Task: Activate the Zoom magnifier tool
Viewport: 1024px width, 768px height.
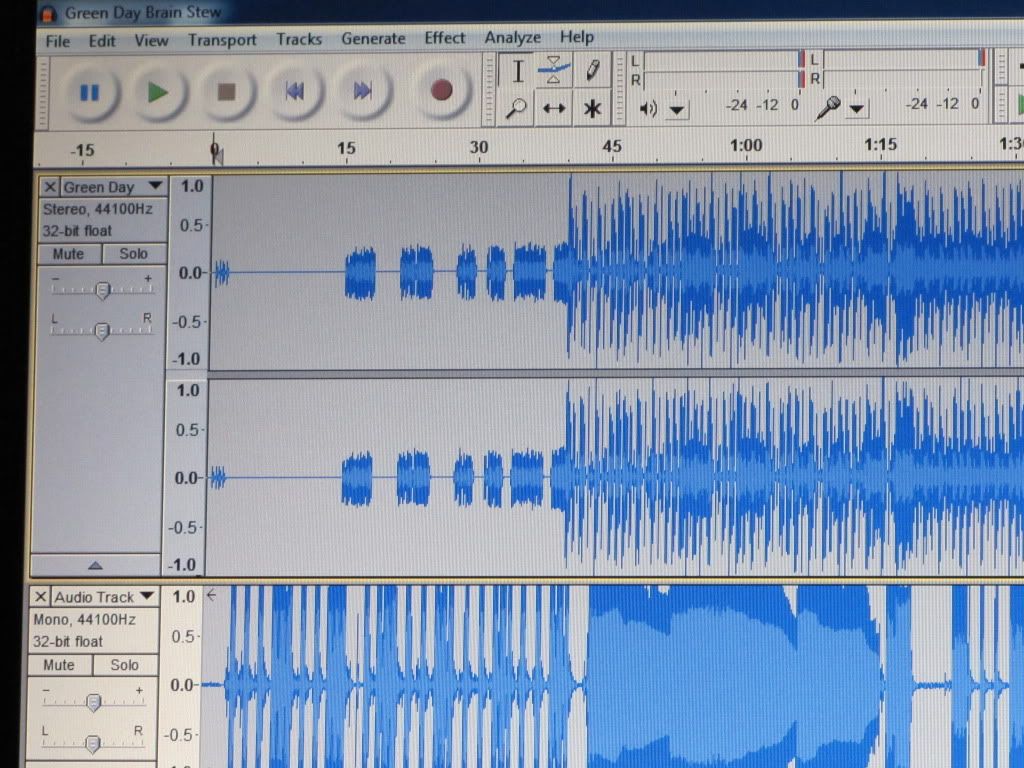Action: click(x=517, y=108)
